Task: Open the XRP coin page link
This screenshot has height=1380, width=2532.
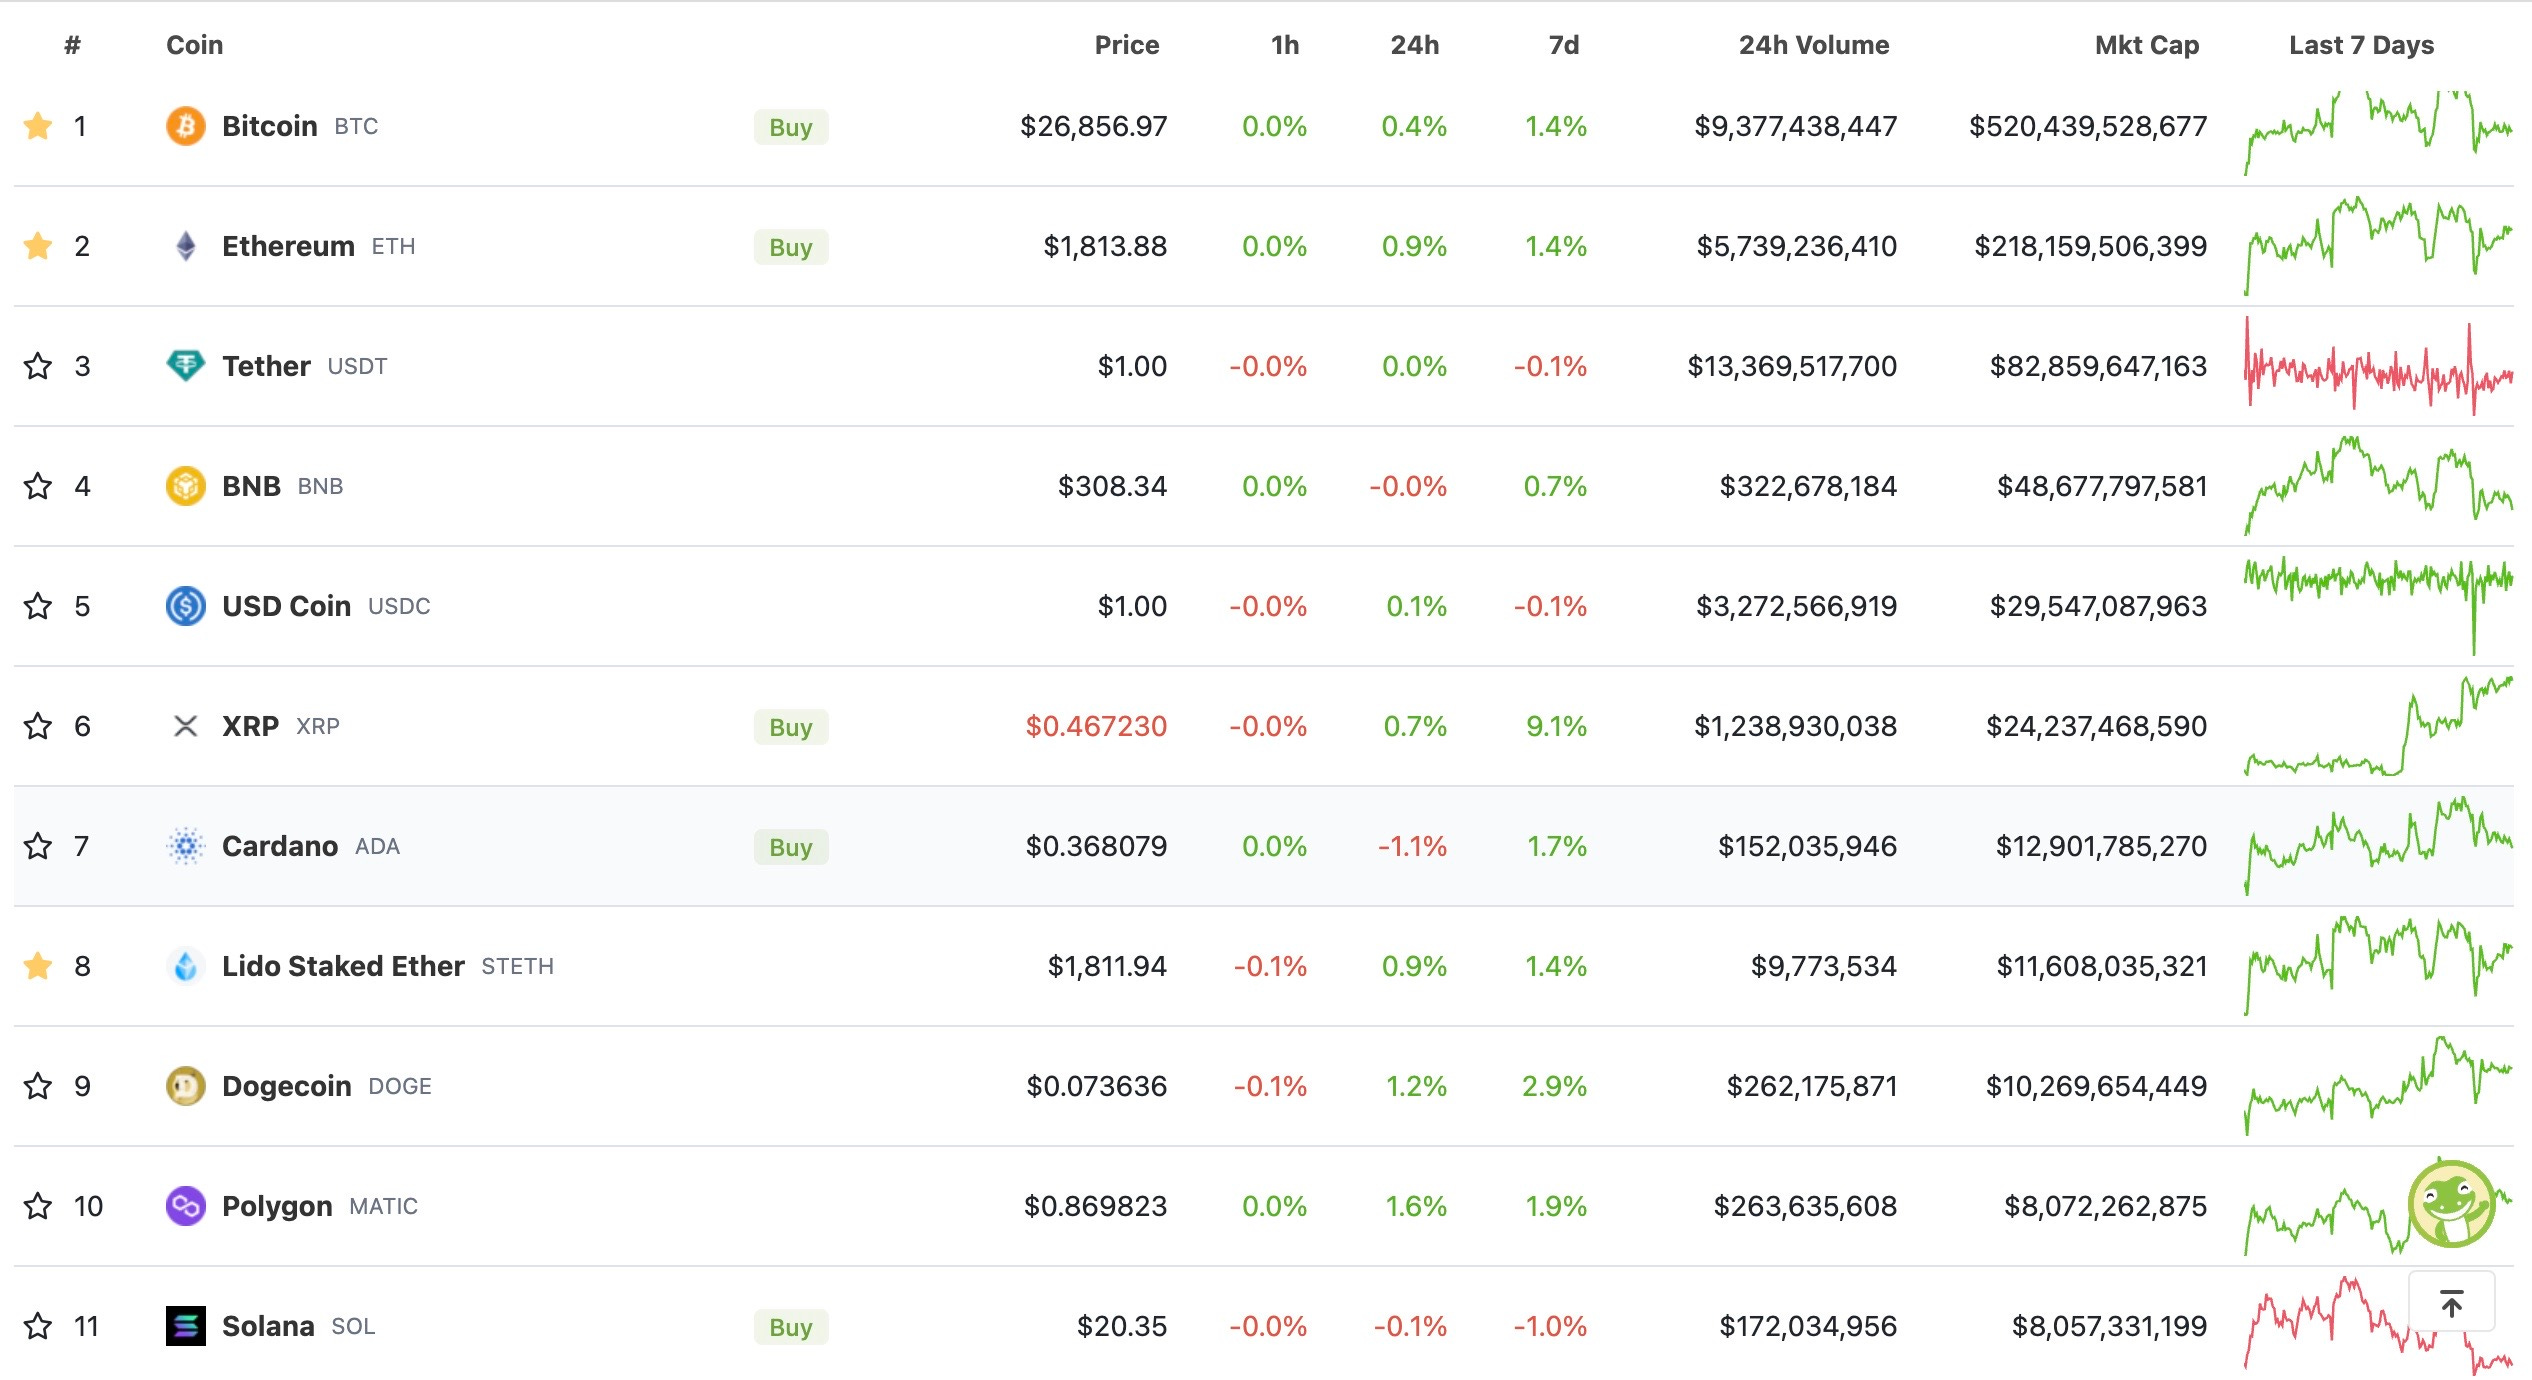Action: tap(250, 726)
